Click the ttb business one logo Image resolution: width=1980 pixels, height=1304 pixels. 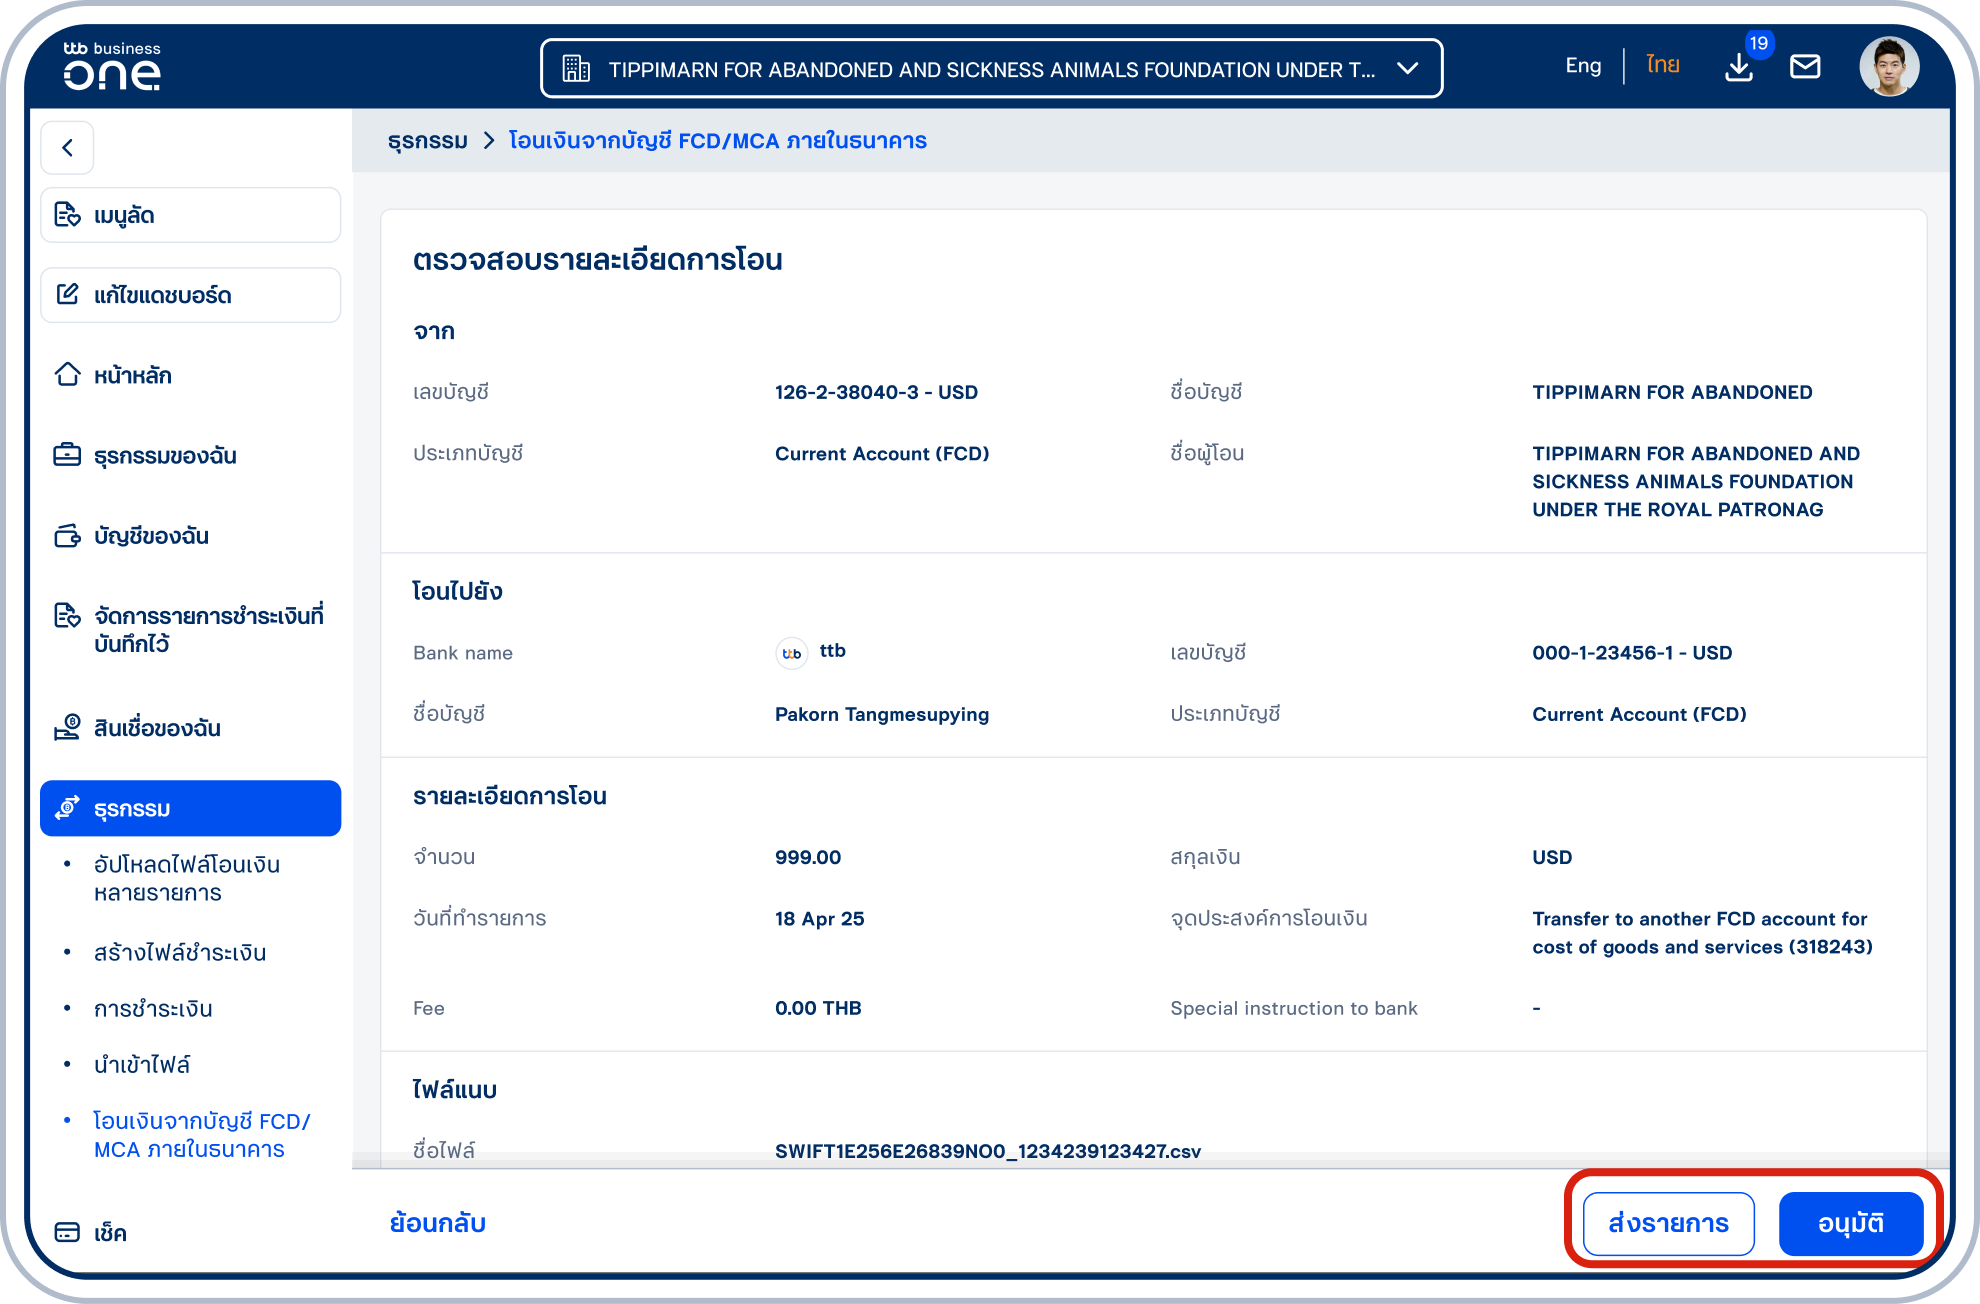click(112, 66)
